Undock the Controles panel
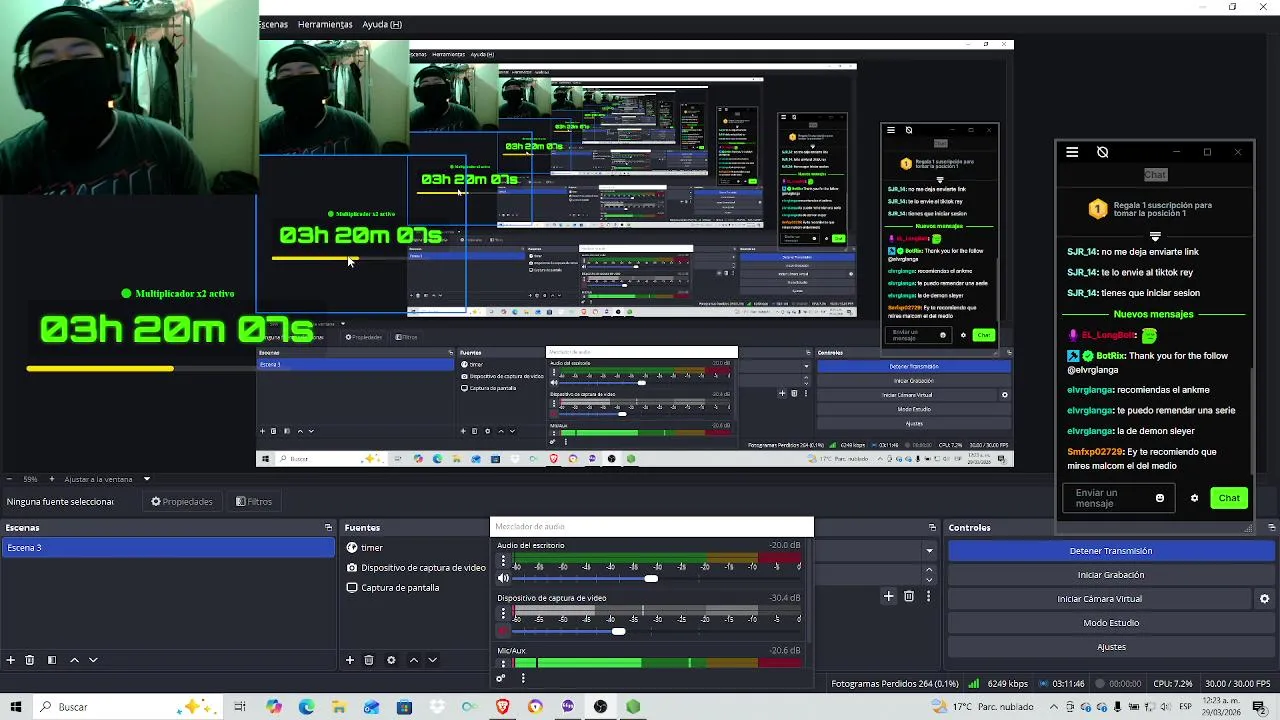Viewport: 1280px width, 720px height. tap(1272, 527)
